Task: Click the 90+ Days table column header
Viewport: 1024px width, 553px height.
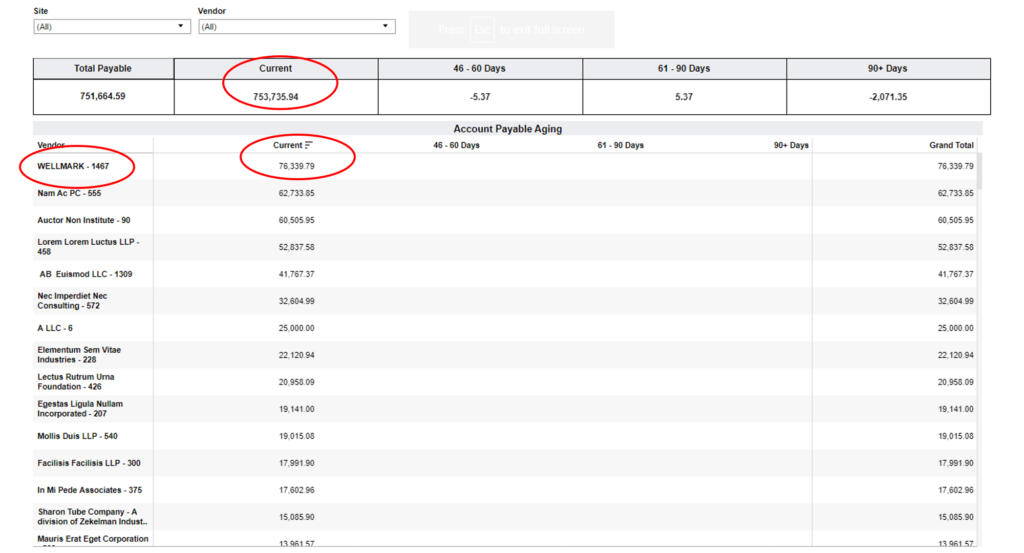Action: (x=791, y=145)
